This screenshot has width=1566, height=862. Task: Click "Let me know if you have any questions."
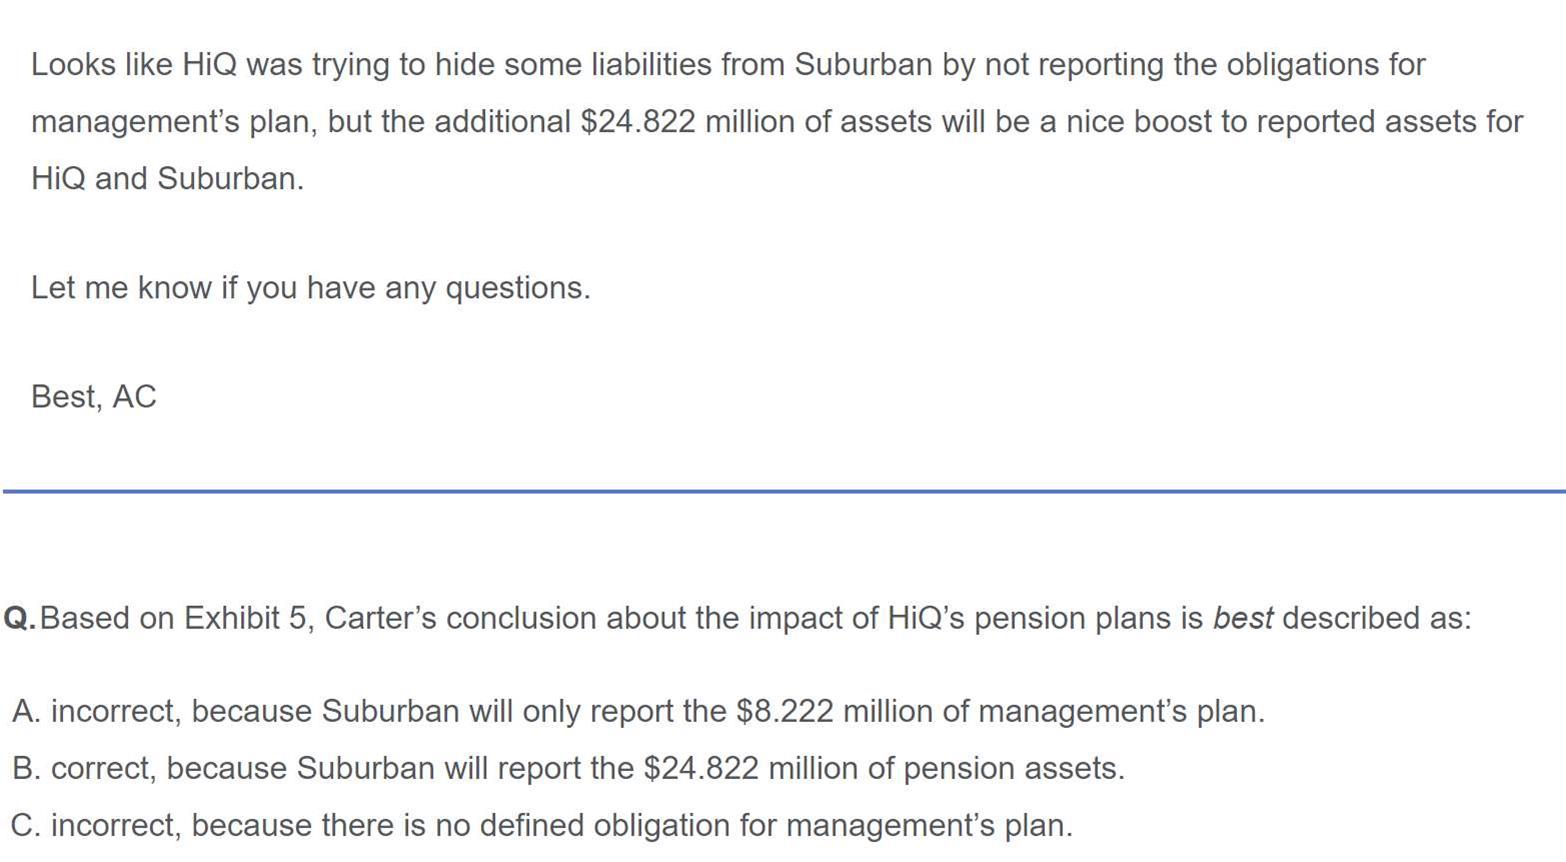tap(310, 287)
